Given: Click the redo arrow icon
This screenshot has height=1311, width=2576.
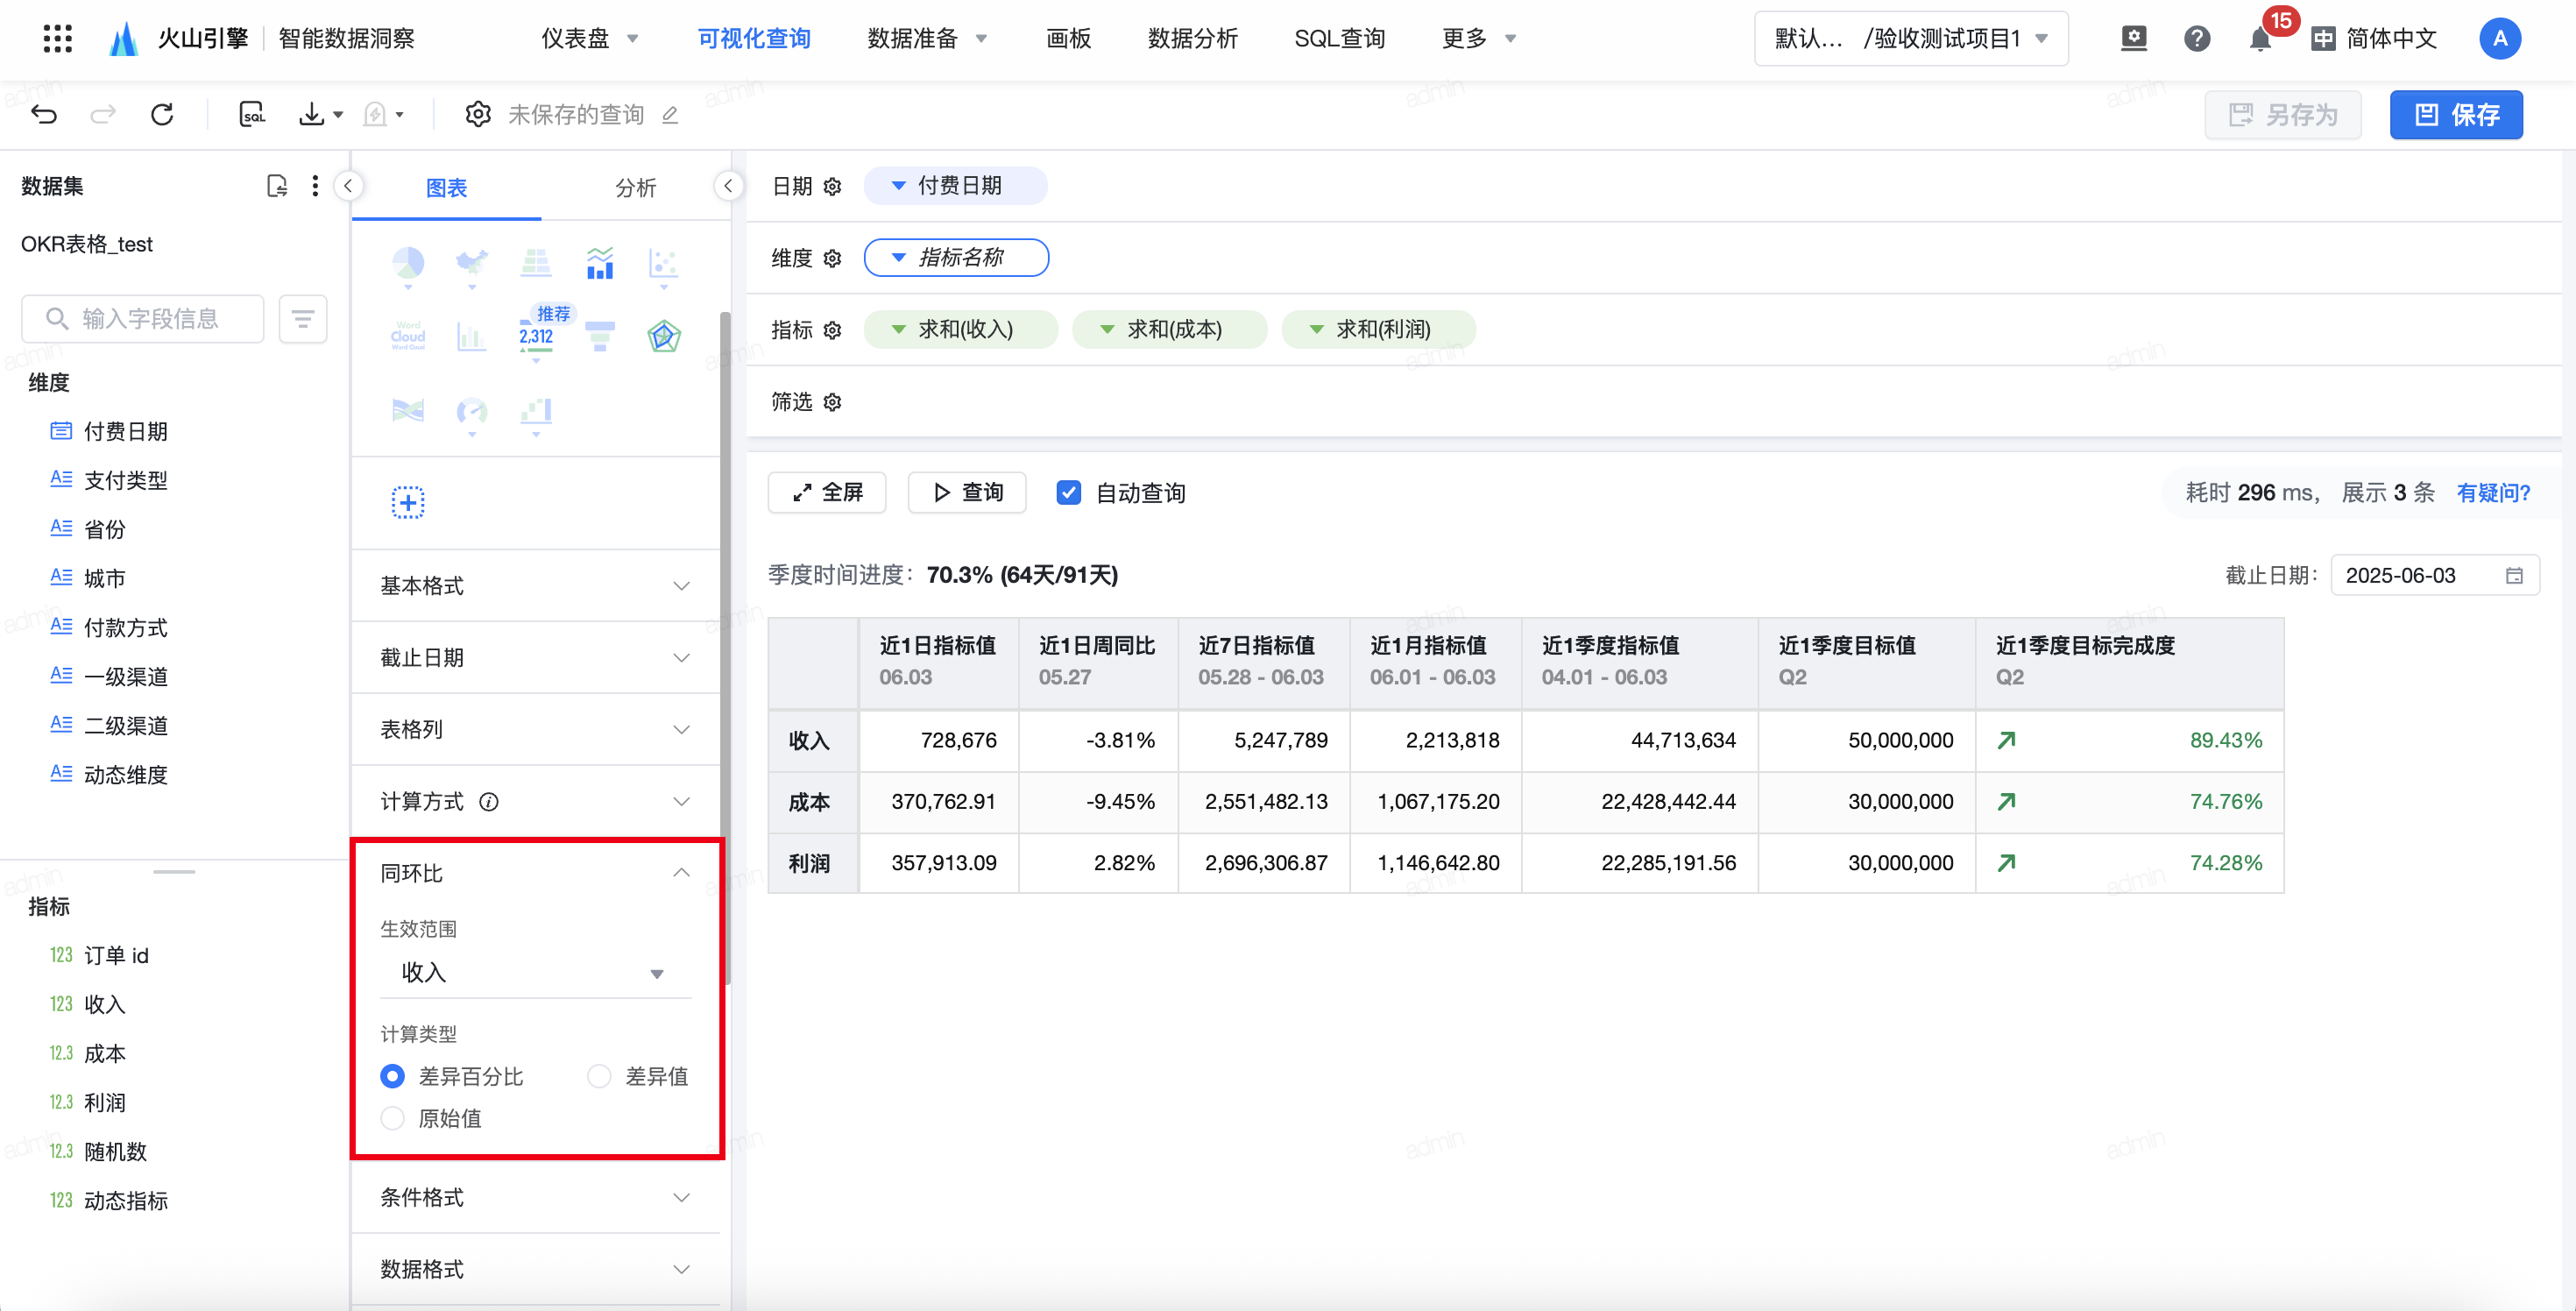Looking at the screenshot, I should click(x=102, y=114).
